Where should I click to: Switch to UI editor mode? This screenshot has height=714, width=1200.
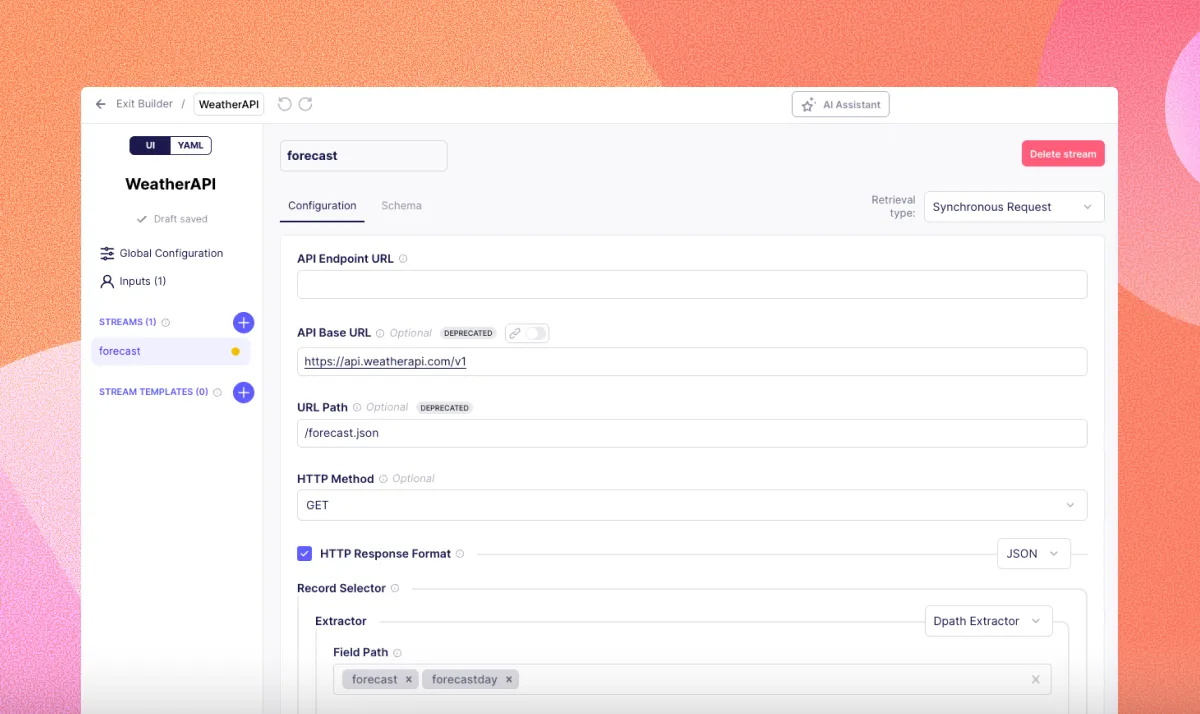pyautogui.click(x=150, y=146)
